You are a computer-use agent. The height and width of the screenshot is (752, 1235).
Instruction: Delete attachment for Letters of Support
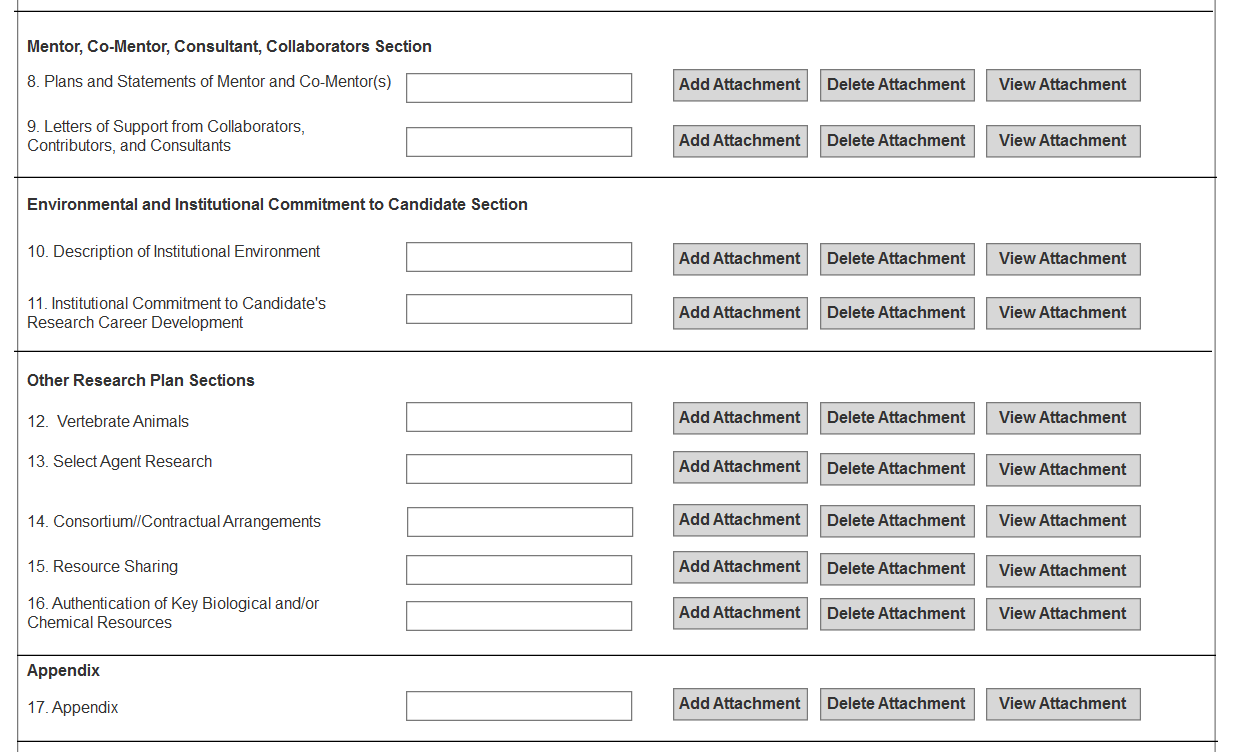point(897,141)
